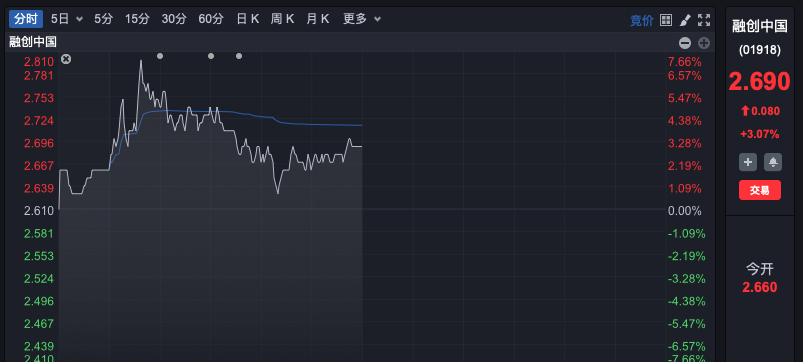This screenshot has width=803, height=362.
Task: Select the drawing brush tool icon
Action: [685, 20]
